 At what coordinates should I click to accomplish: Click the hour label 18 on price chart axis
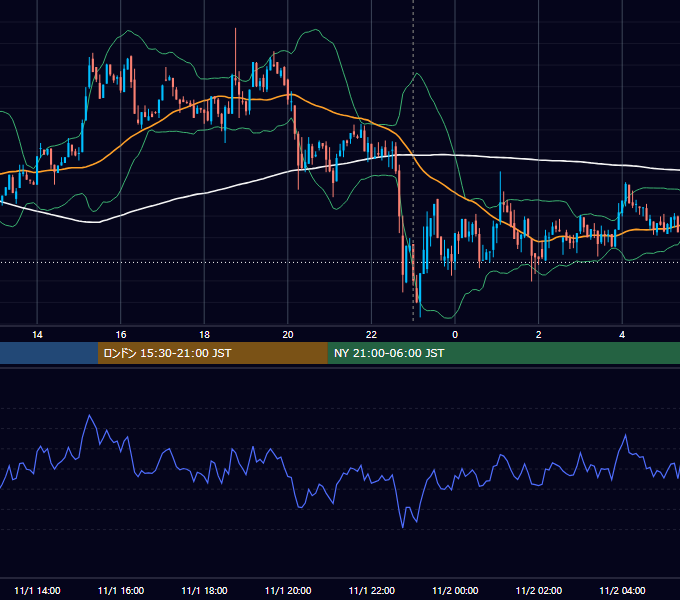click(x=204, y=335)
